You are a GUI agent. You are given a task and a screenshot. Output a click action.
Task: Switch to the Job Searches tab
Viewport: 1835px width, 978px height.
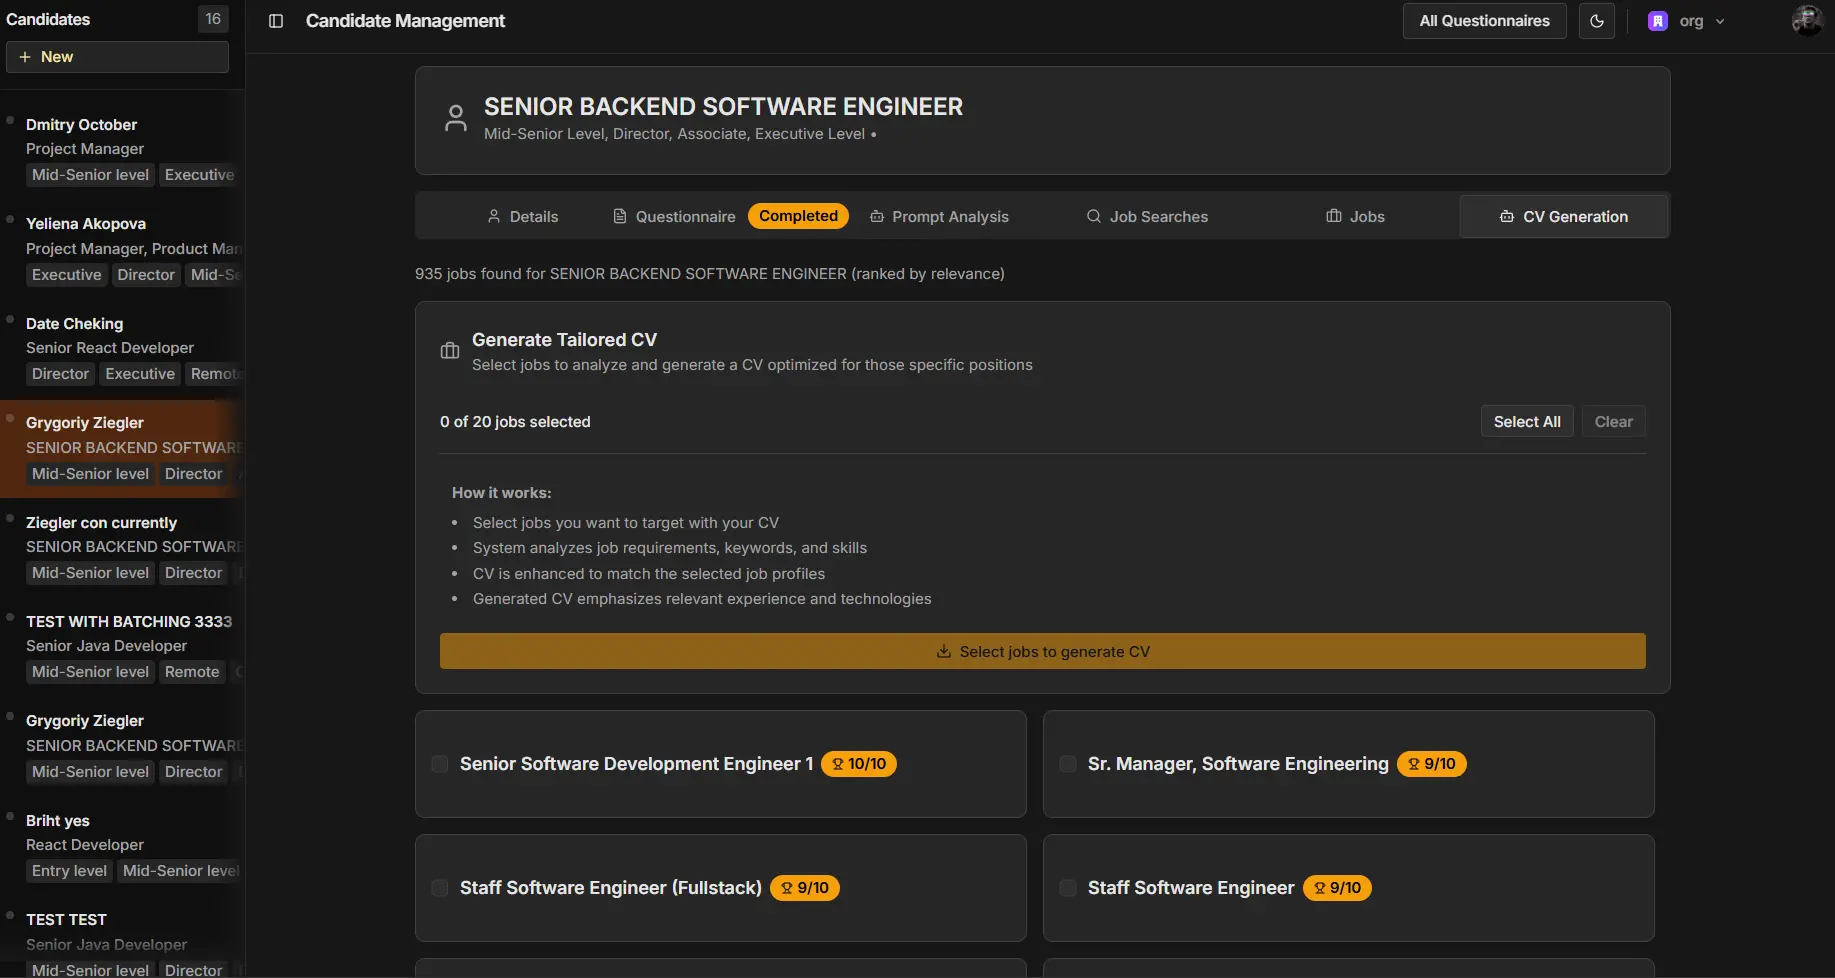(x=1147, y=217)
